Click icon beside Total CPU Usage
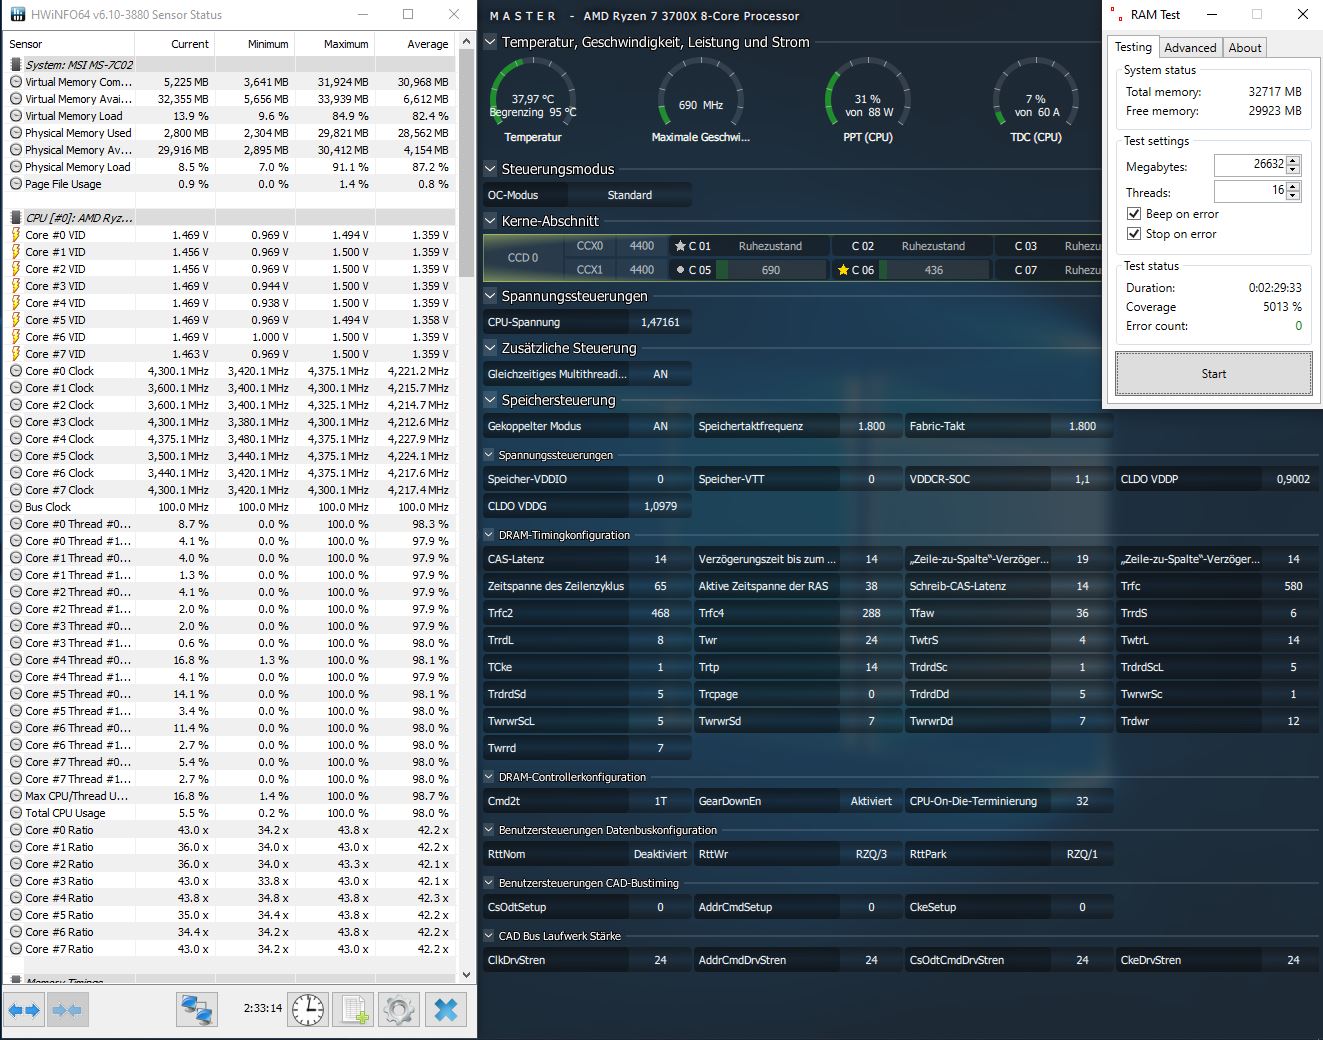This screenshot has height=1040, width=1323. pos(16,813)
